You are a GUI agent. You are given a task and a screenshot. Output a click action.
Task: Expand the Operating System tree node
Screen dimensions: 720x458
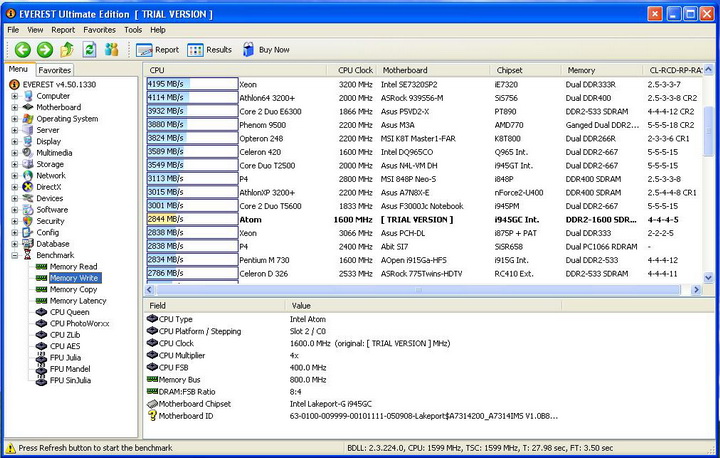point(15,119)
